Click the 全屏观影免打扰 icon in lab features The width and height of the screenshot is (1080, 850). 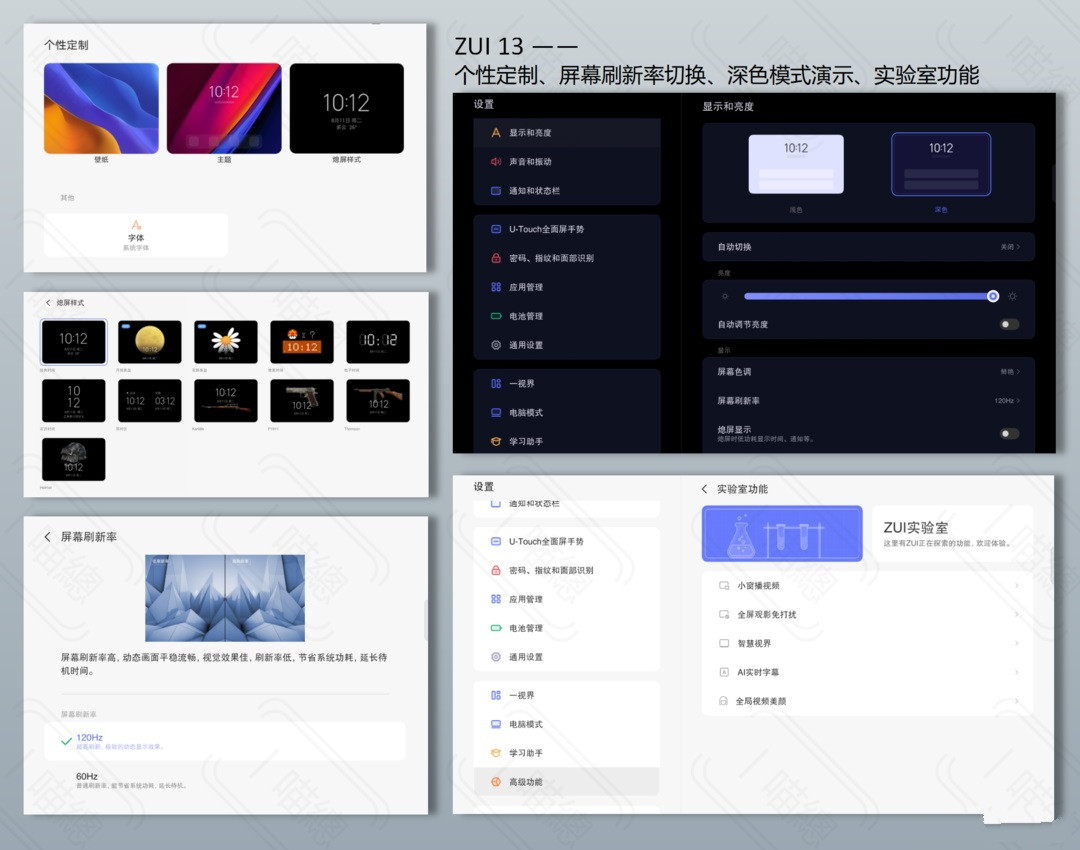click(x=724, y=614)
